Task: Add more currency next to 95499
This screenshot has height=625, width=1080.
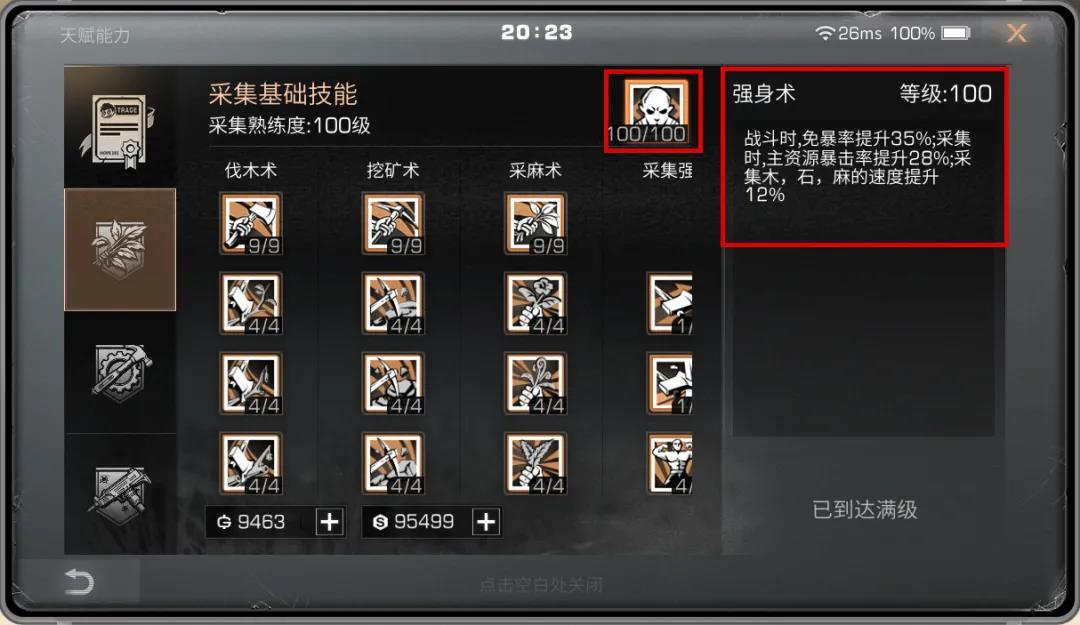Action: tap(486, 522)
